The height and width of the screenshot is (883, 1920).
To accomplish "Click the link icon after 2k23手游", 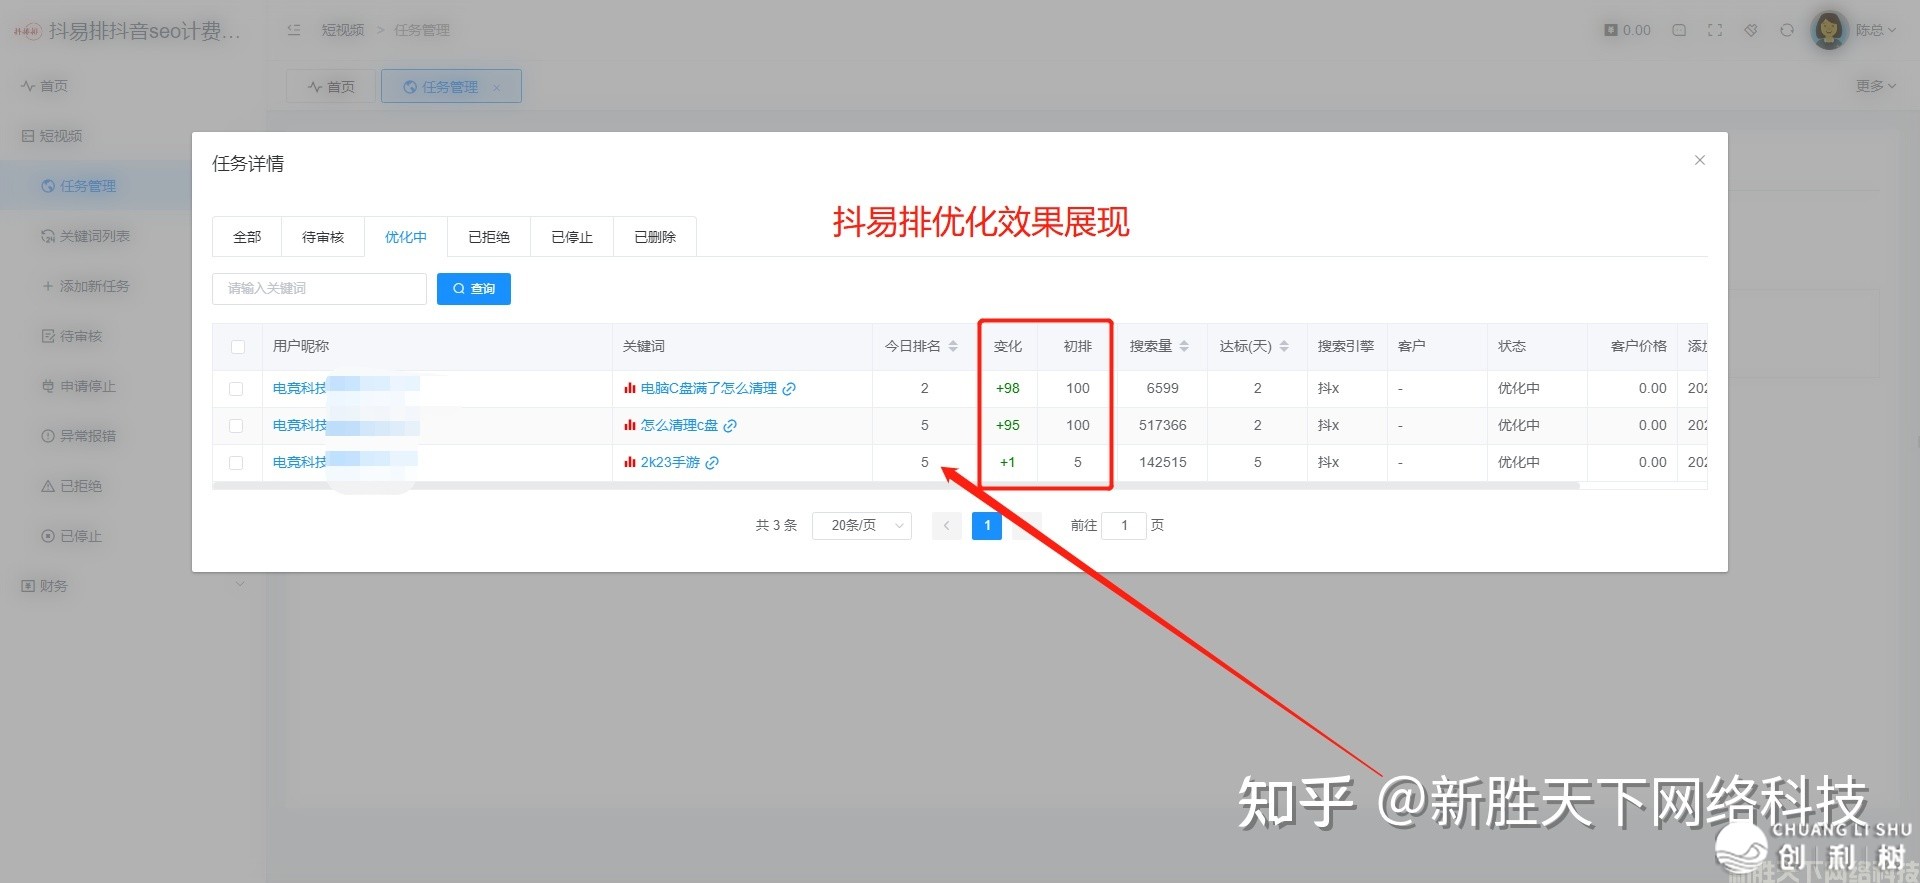I will click(712, 463).
